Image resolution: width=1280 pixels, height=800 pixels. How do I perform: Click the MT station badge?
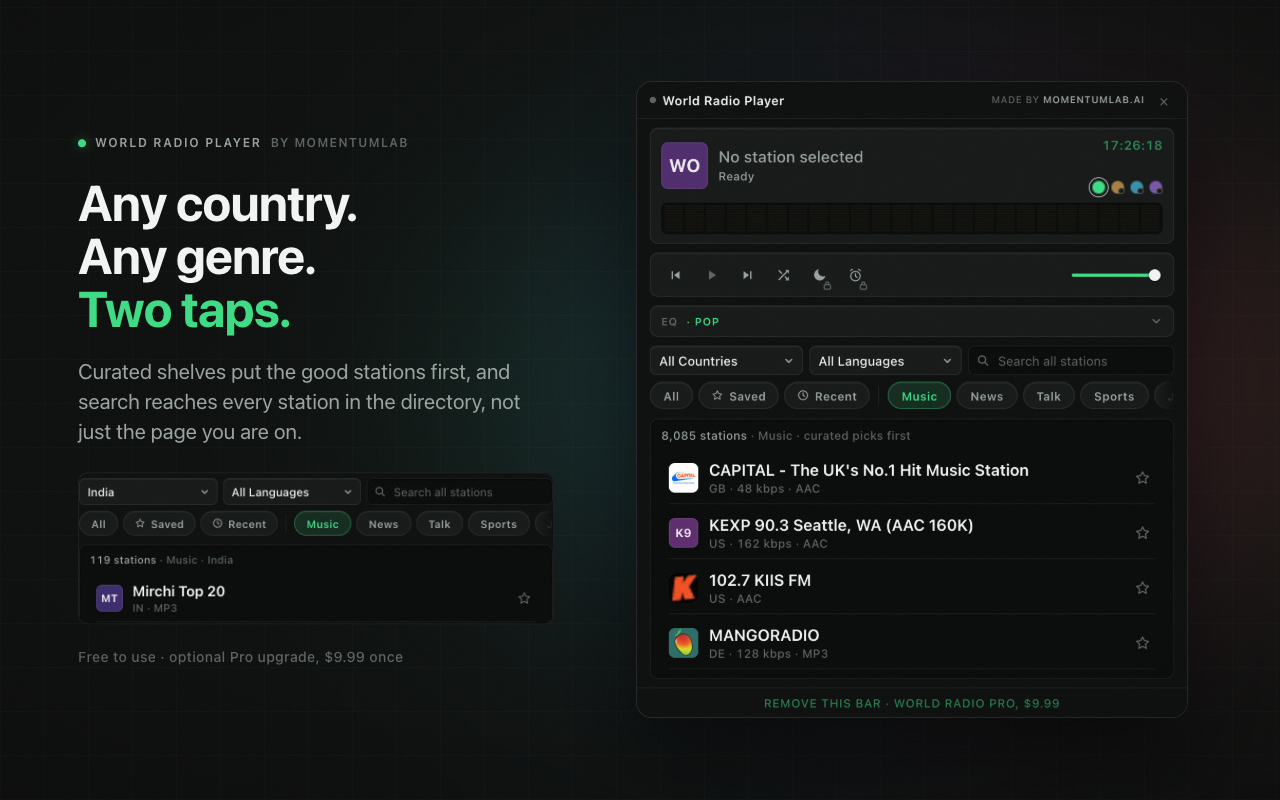(x=109, y=598)
